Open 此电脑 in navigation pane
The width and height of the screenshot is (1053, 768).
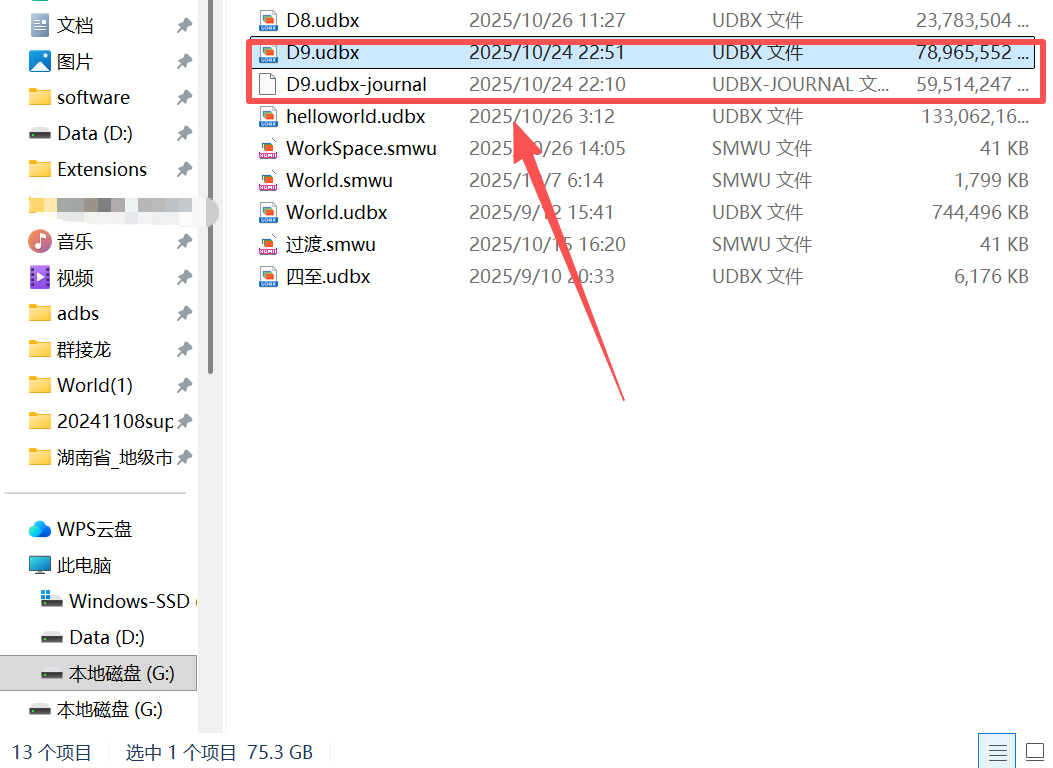click(x=84, y=565)
